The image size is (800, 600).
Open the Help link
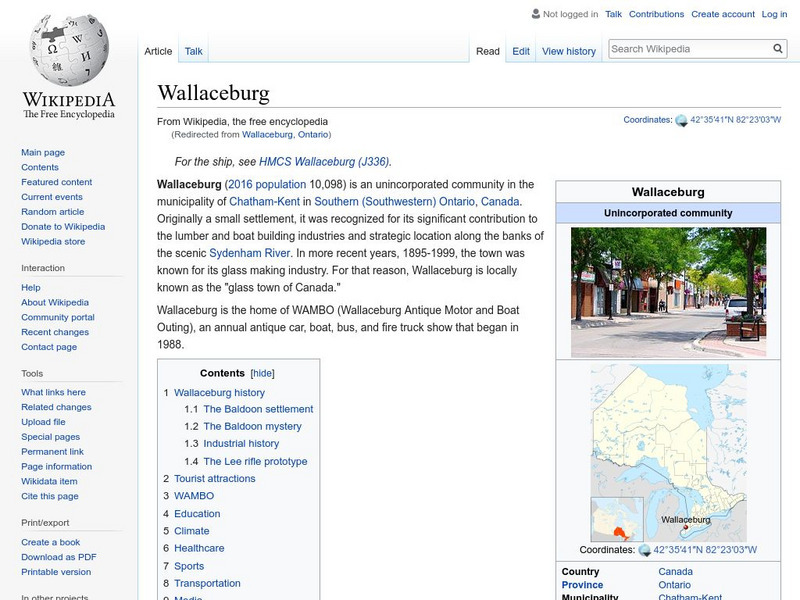pyautogui.click(x=31, y=287)
